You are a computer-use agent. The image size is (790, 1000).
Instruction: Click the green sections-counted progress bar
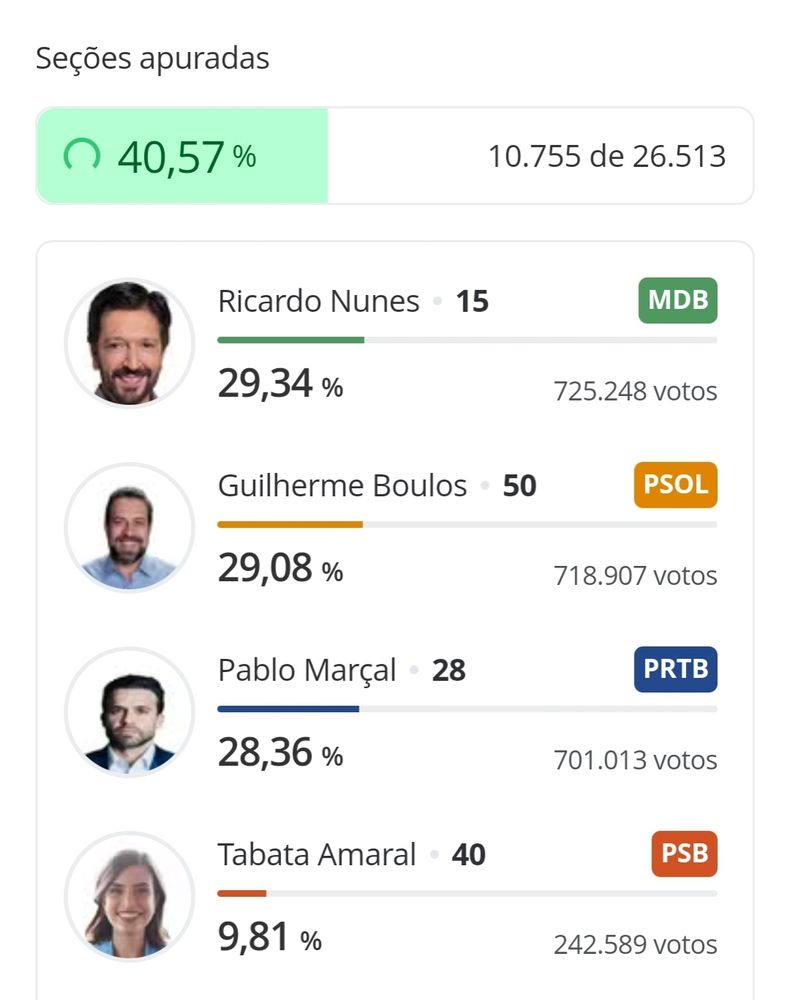(x=182, y=156)
